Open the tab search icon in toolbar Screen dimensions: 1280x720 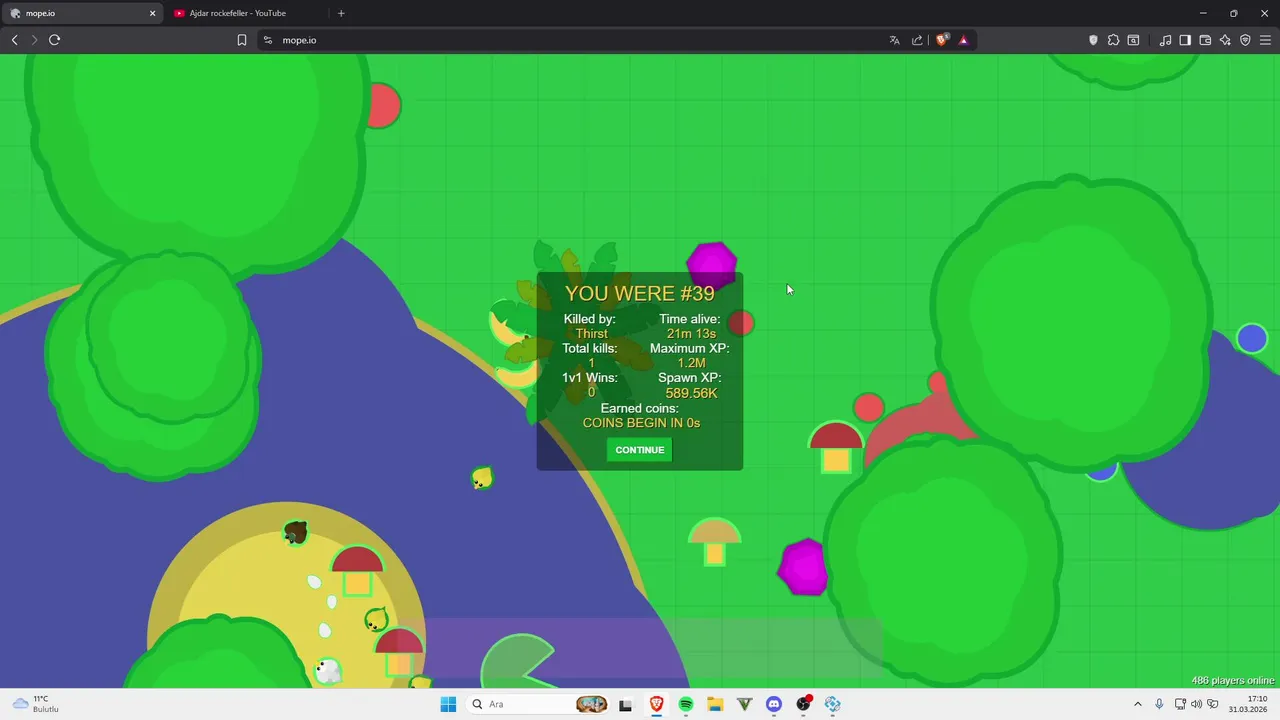point(1133,40)
